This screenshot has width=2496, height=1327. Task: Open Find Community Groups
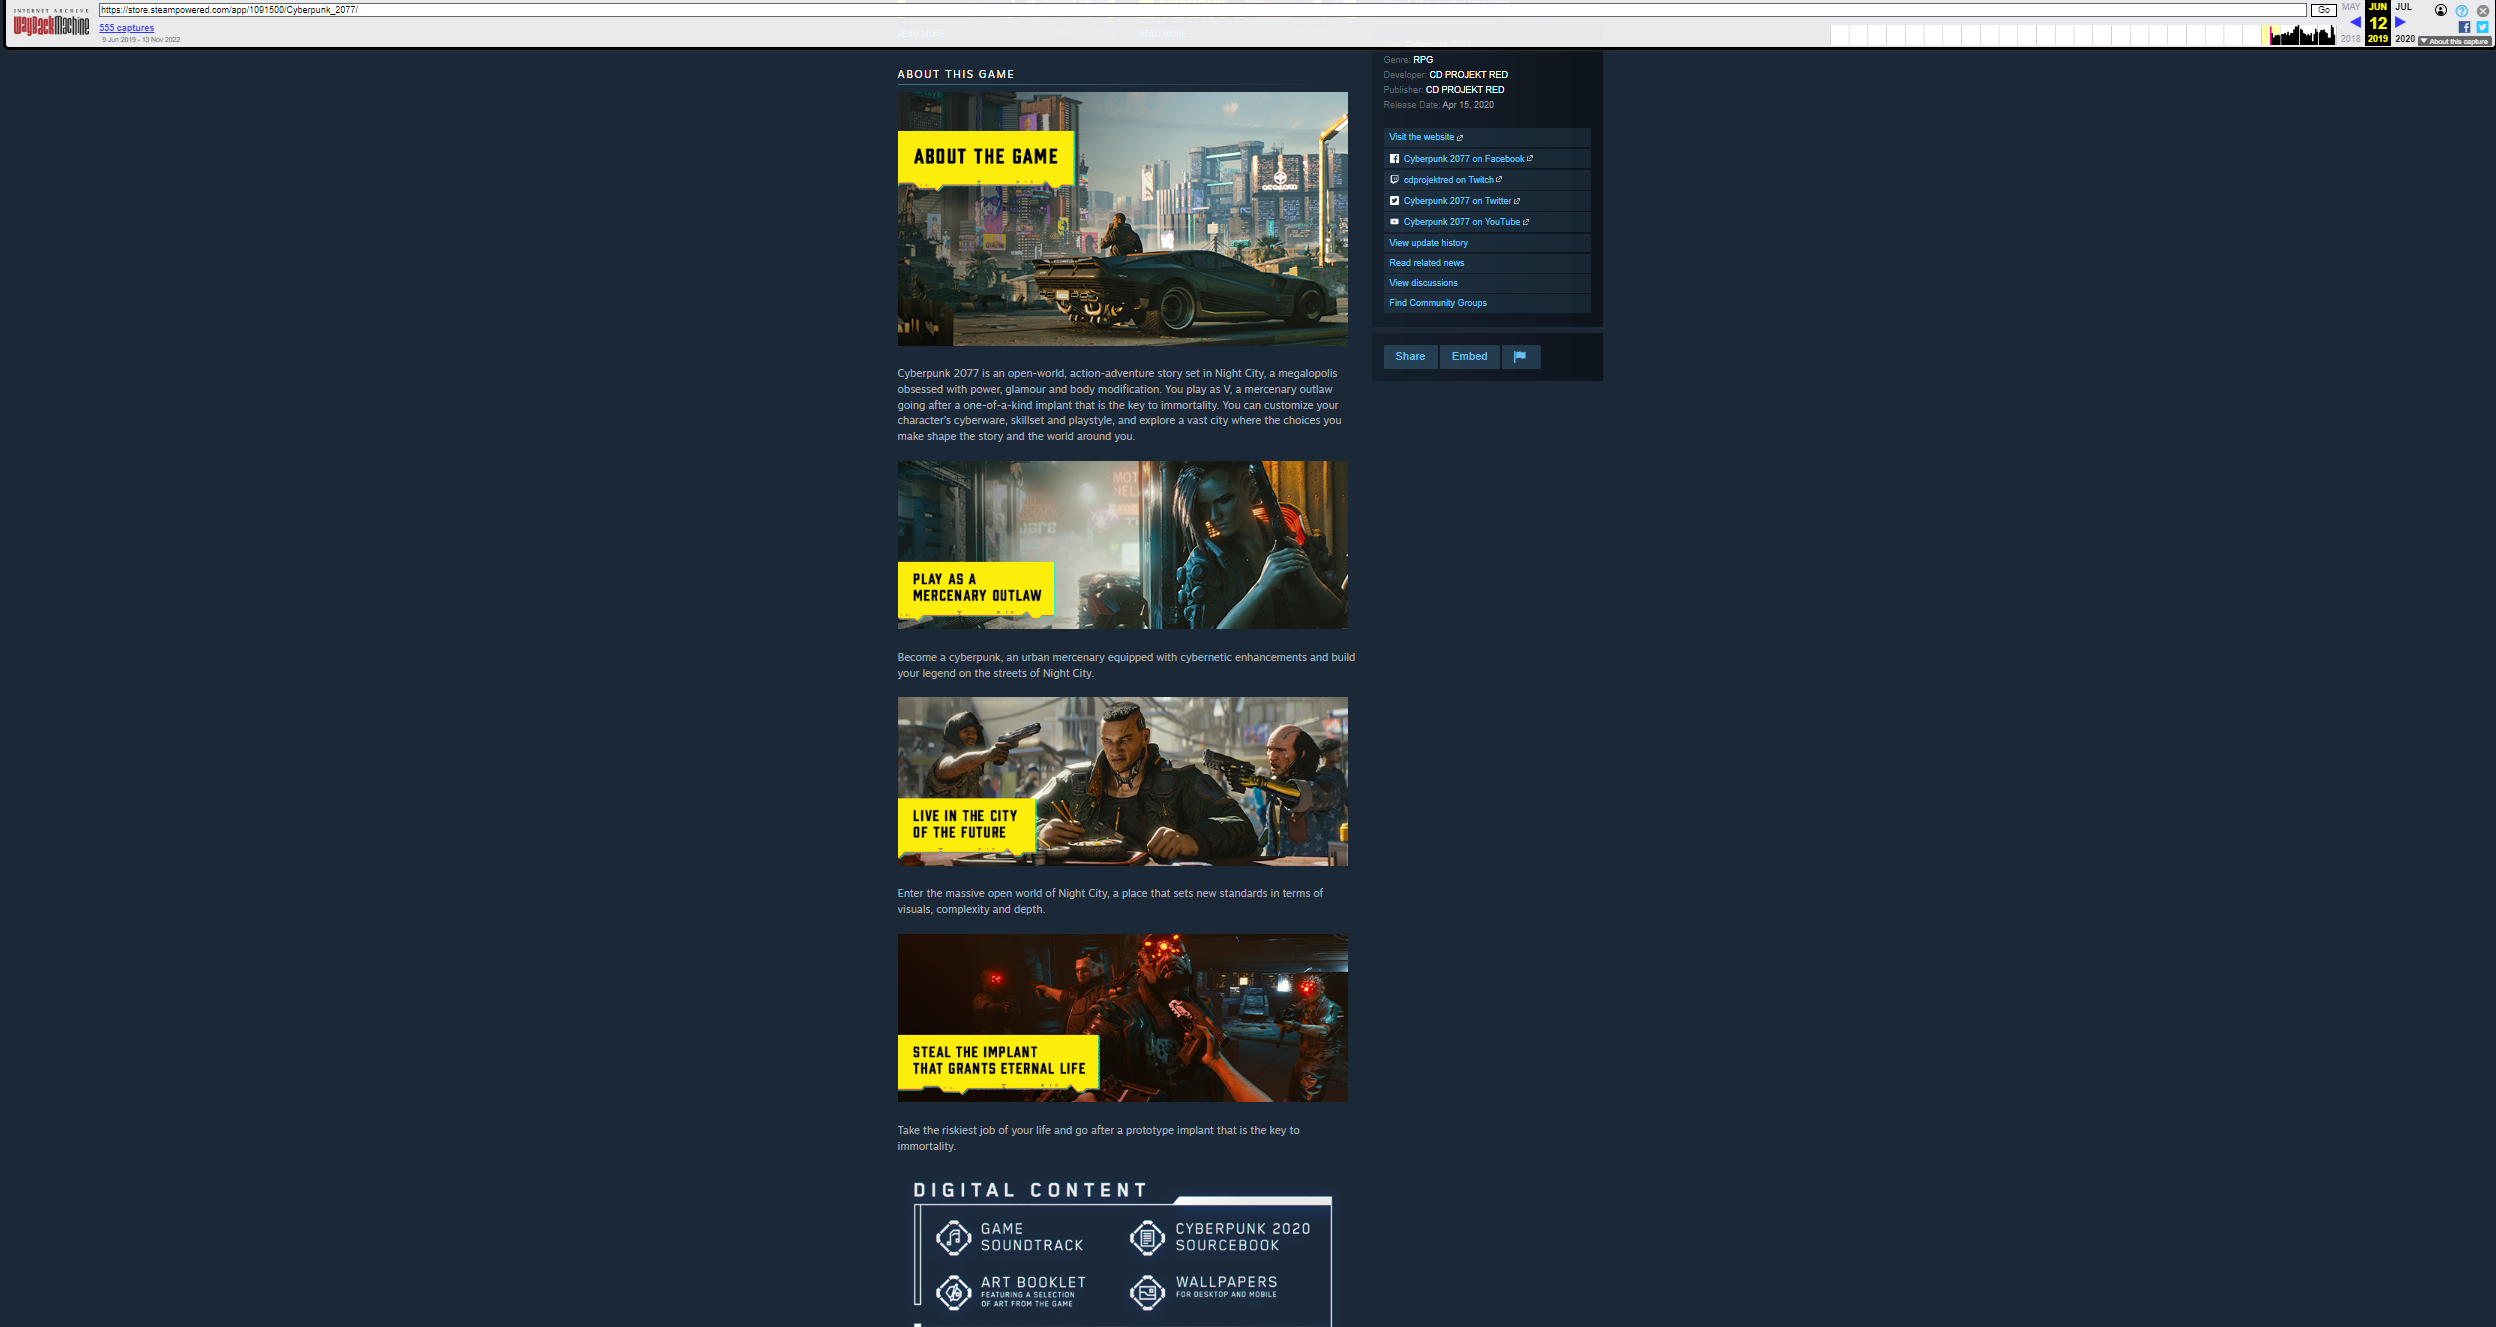(1486, 303)
